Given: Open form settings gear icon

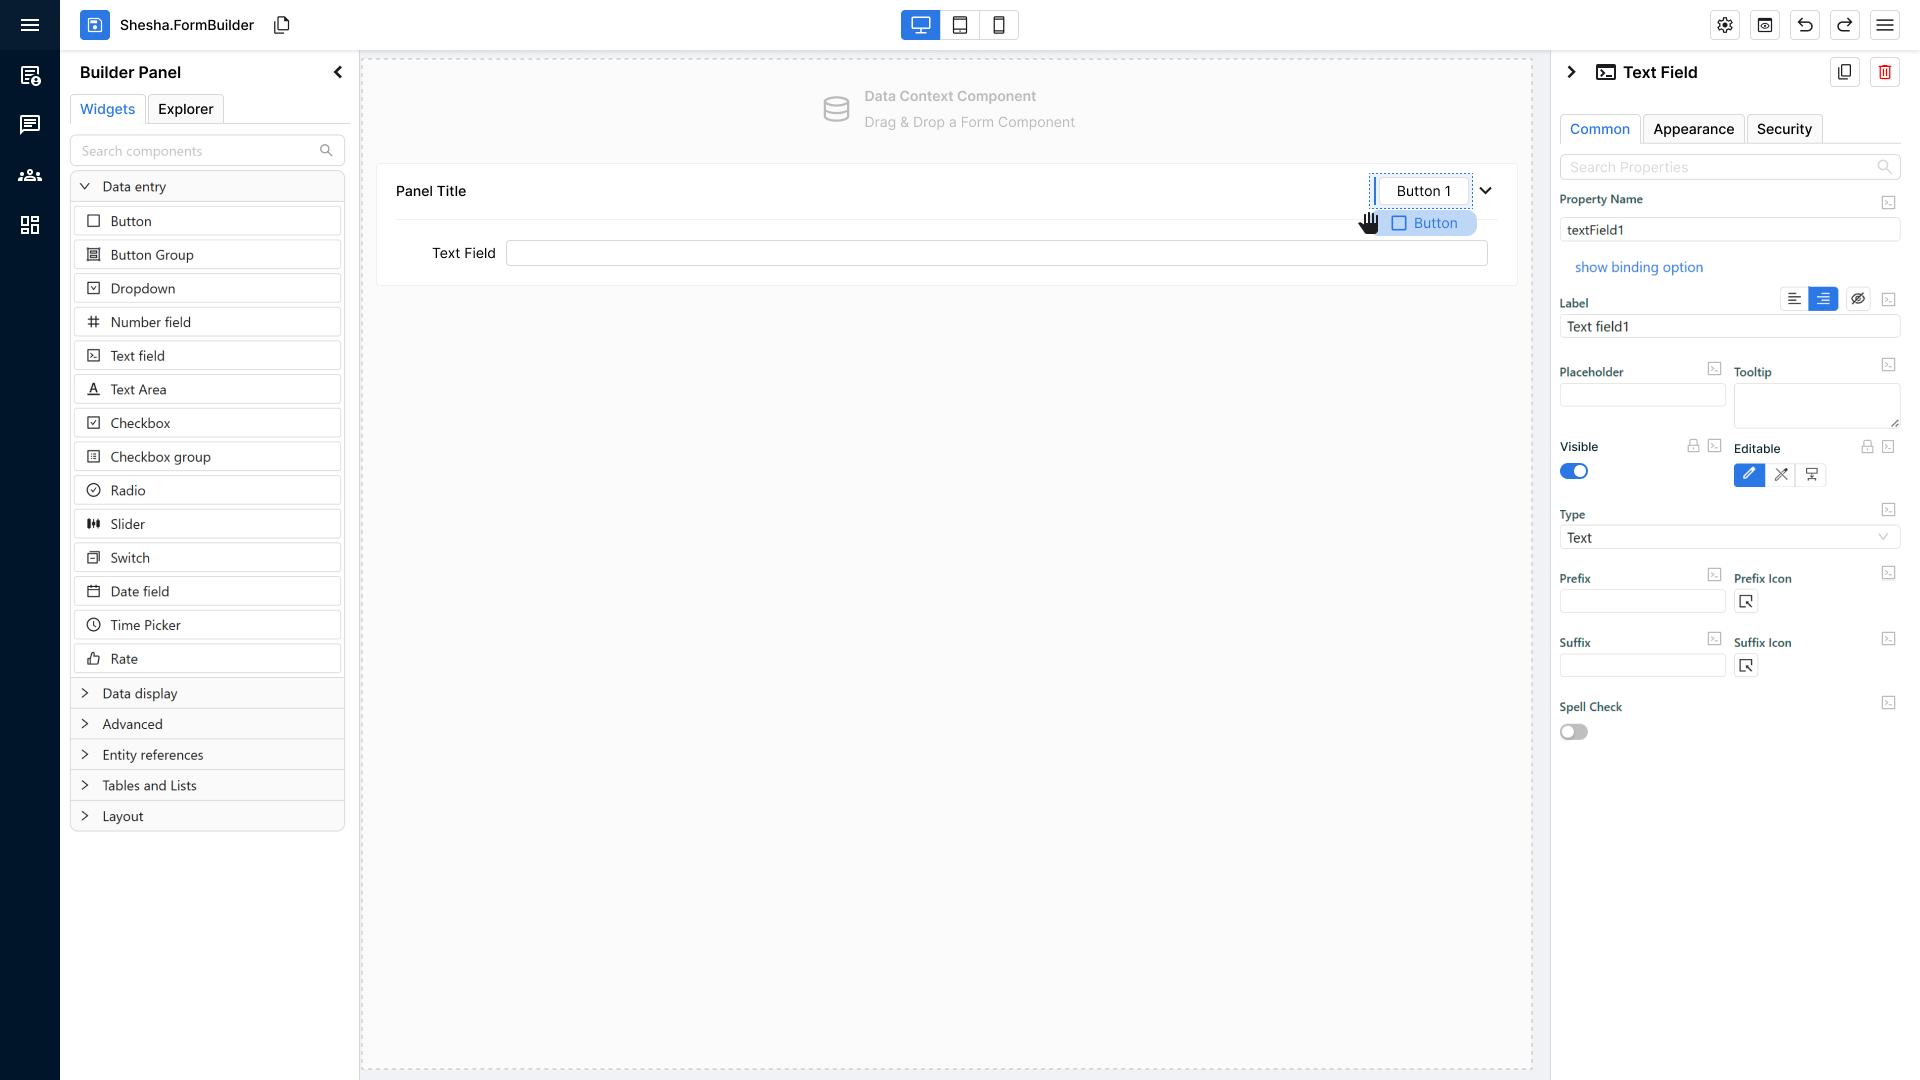Looking at the screenshot, I should (x=1725, y=25).
